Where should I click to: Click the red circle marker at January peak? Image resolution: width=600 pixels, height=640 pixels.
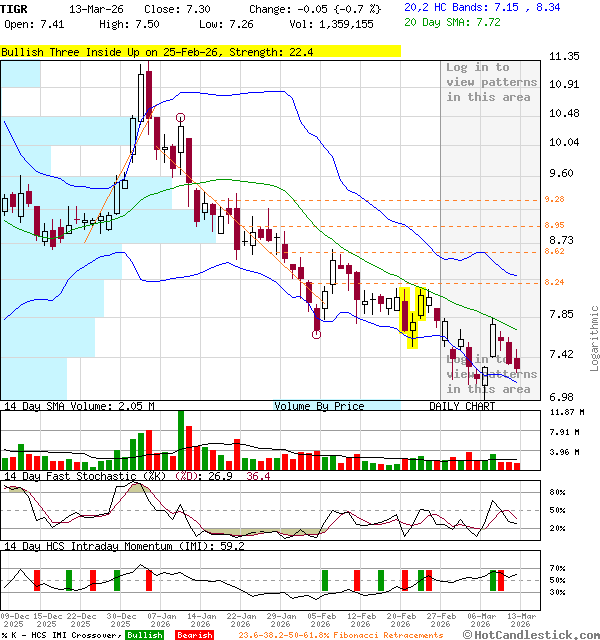[x=180, y=118]
